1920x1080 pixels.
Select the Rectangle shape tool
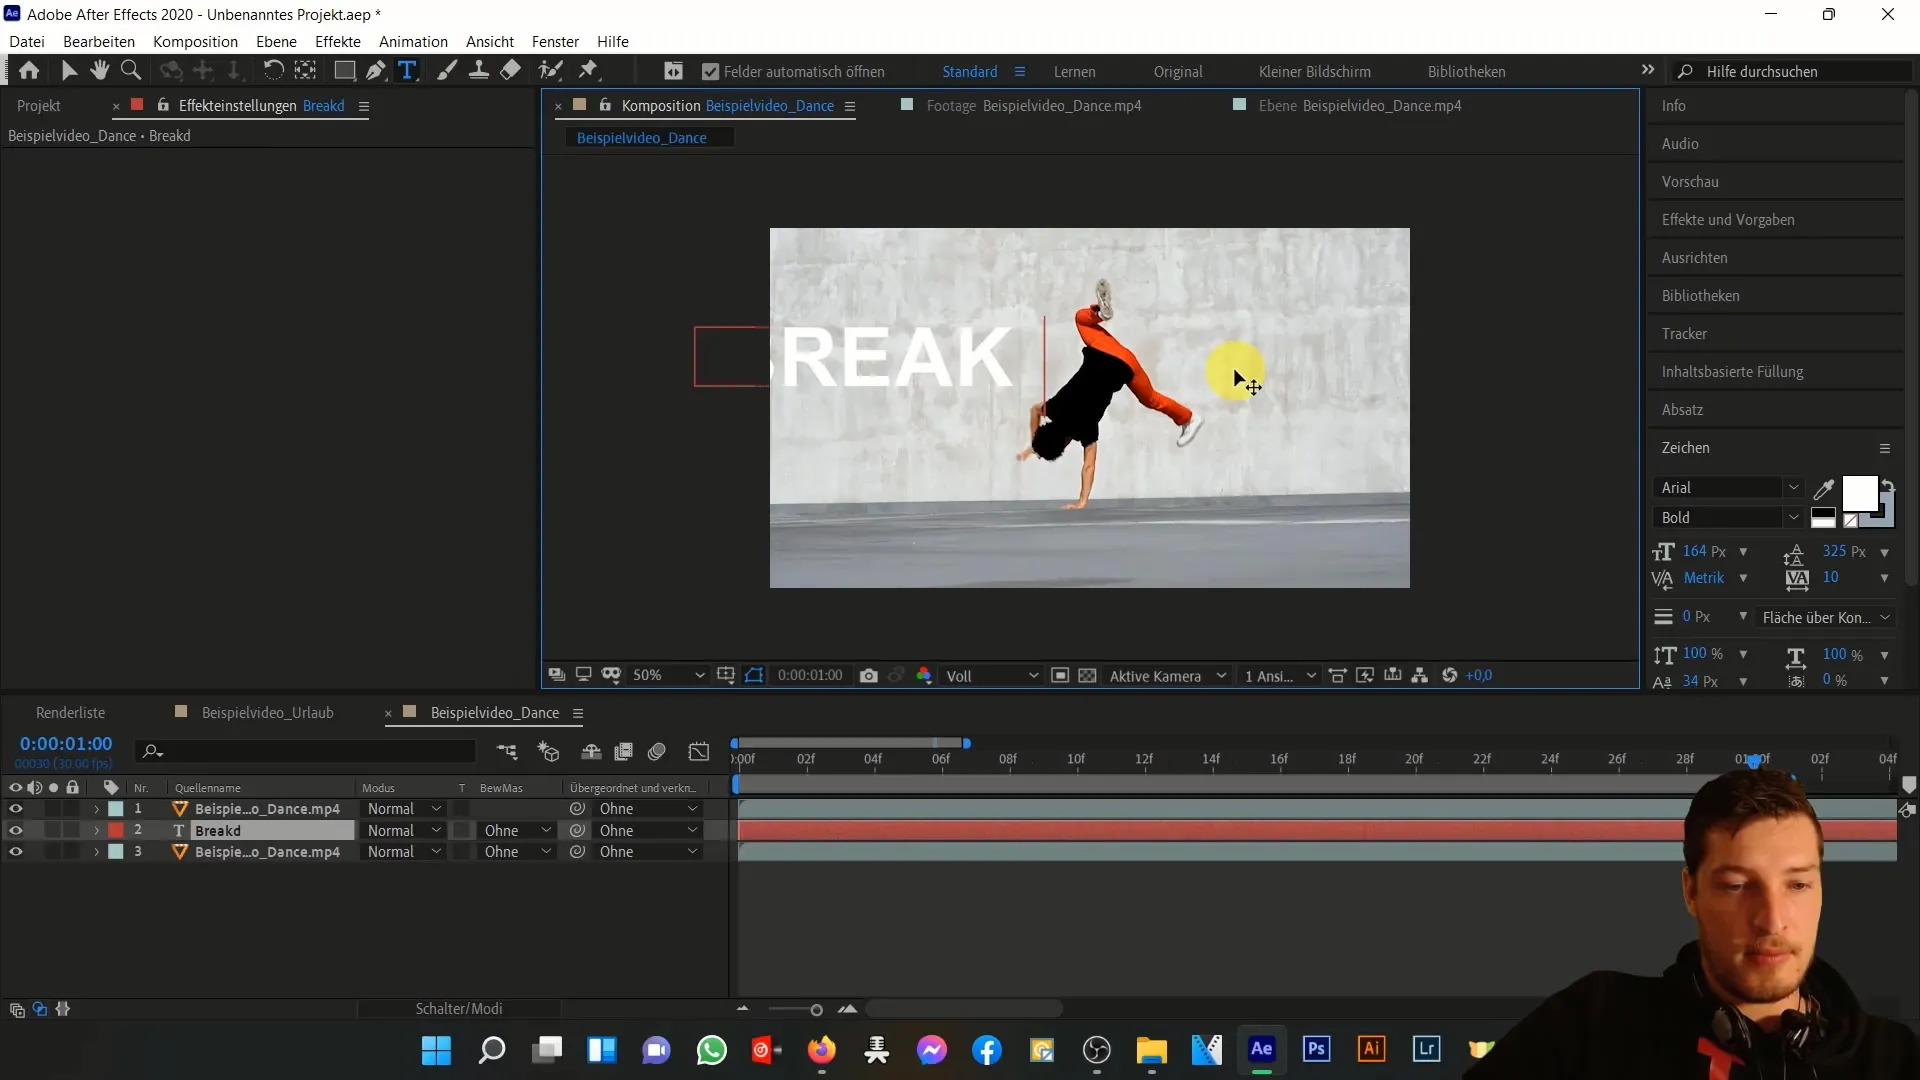click(x=344, y=71)
